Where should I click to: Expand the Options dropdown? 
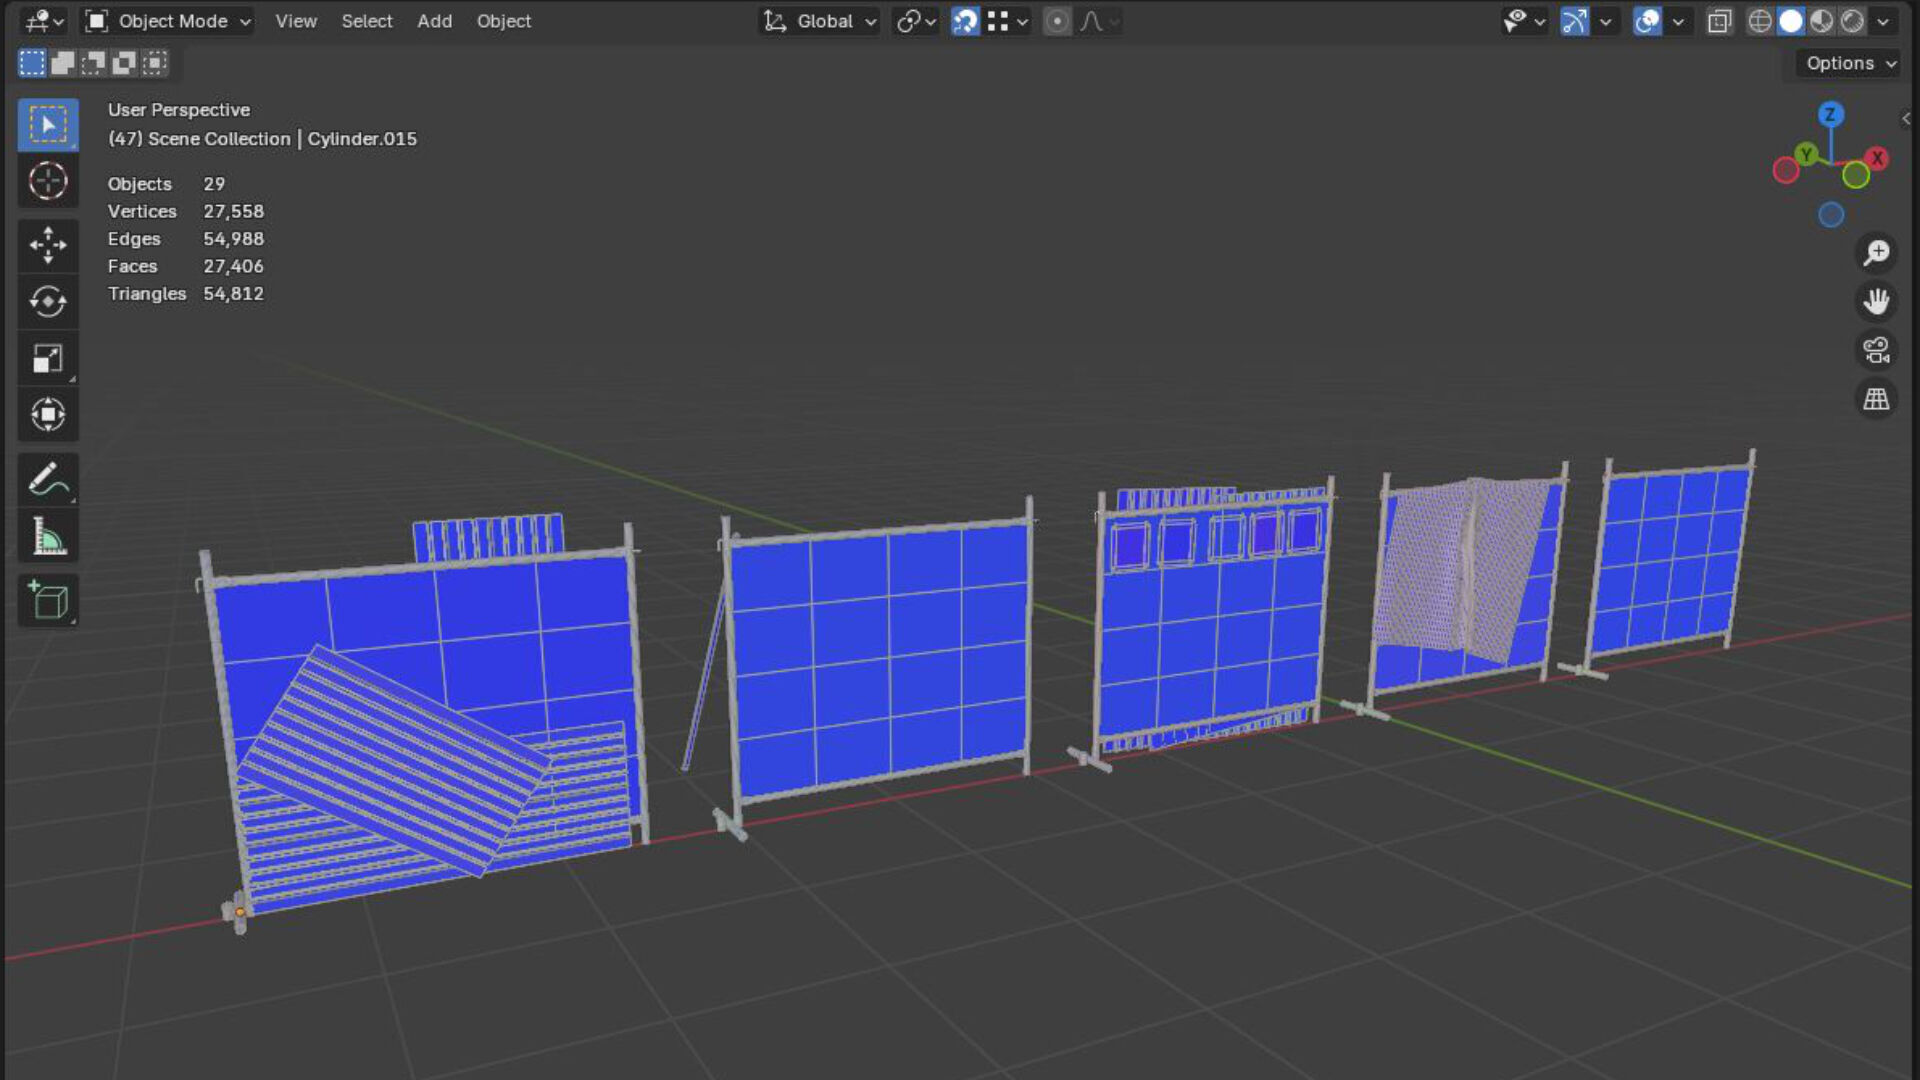(x=1850, y=63)
